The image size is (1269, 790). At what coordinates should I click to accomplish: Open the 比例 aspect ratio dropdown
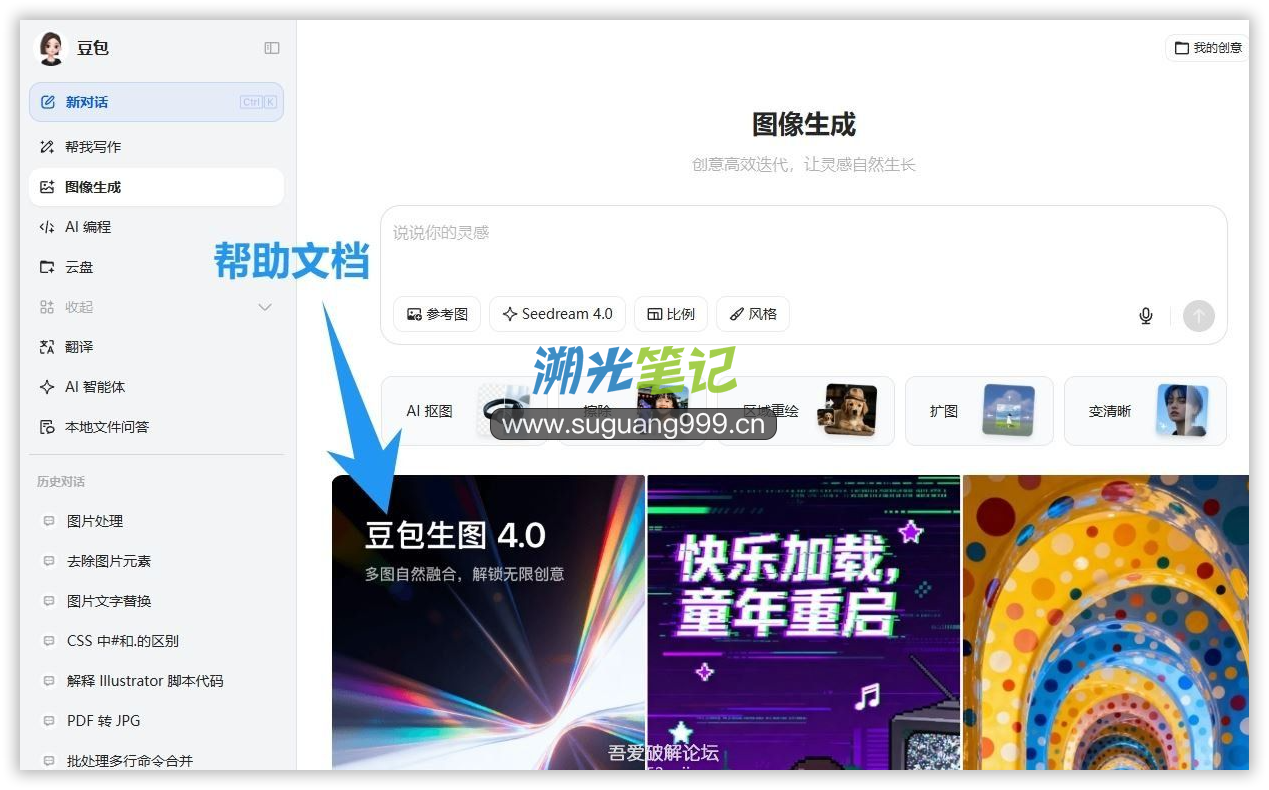click(671, 314)
